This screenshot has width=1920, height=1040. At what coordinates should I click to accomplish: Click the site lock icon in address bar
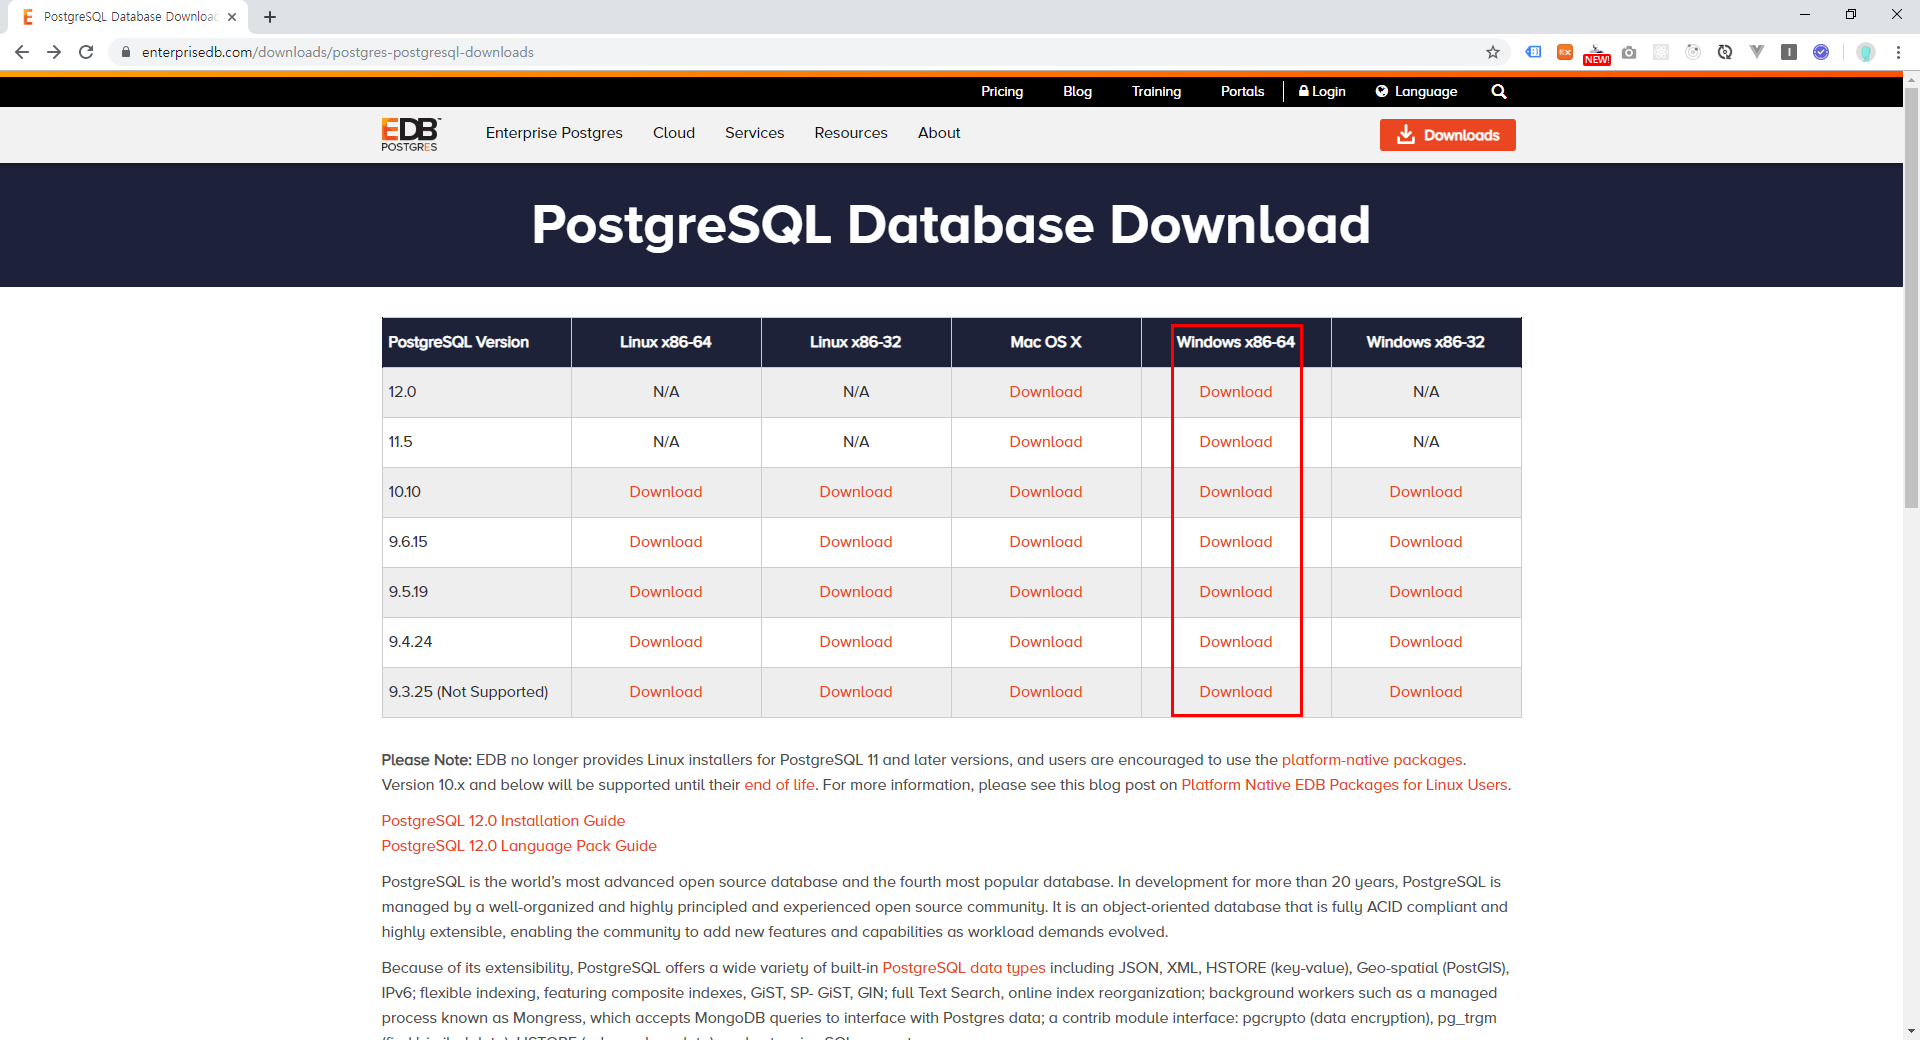point(126,52)
